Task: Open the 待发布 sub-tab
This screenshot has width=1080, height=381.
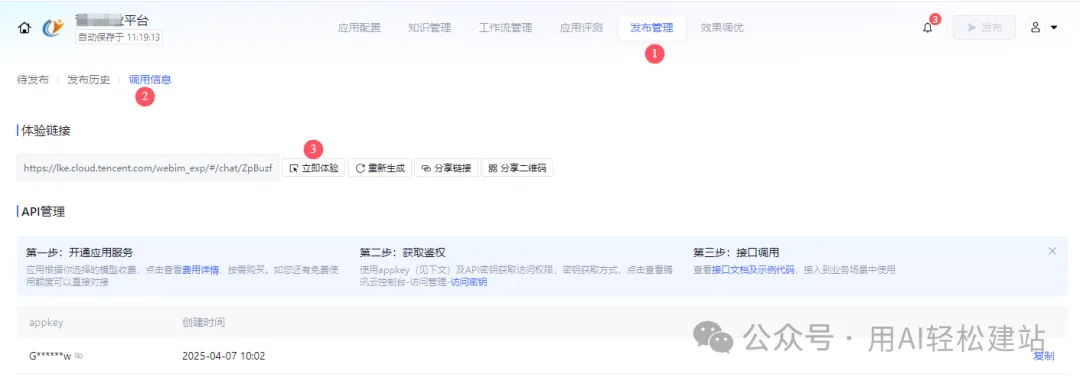Action: [33, 79]
